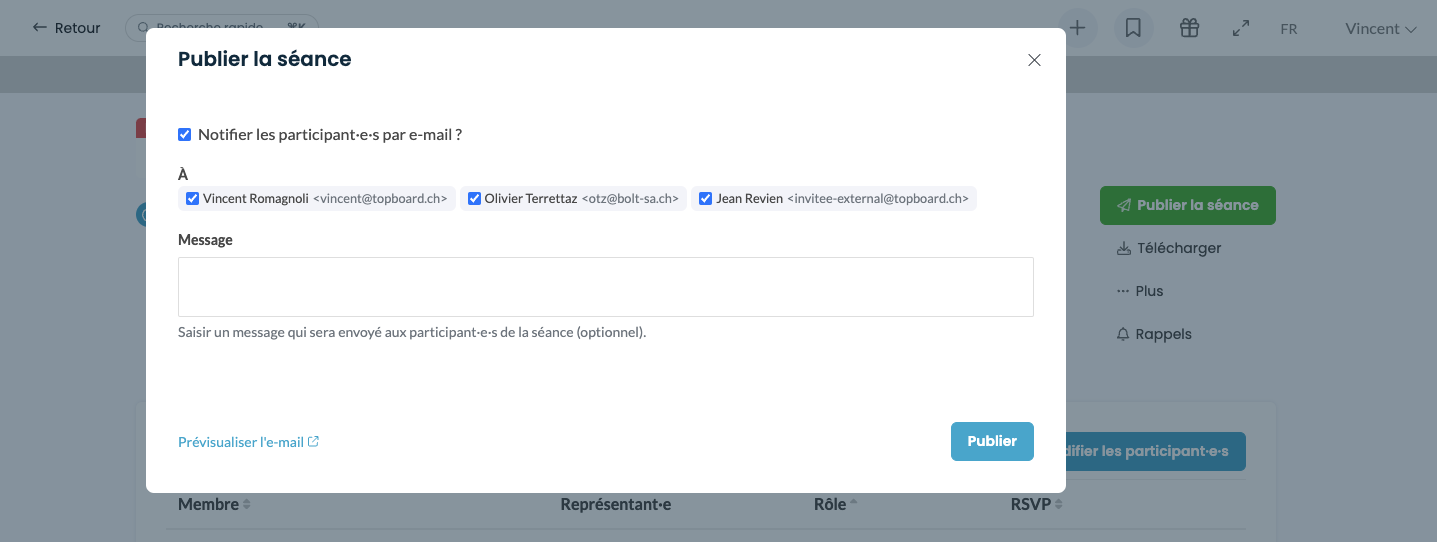
Task: Uncheck Notifier les participant·e·s par e-mail
Action: click(x=185, y=135)
